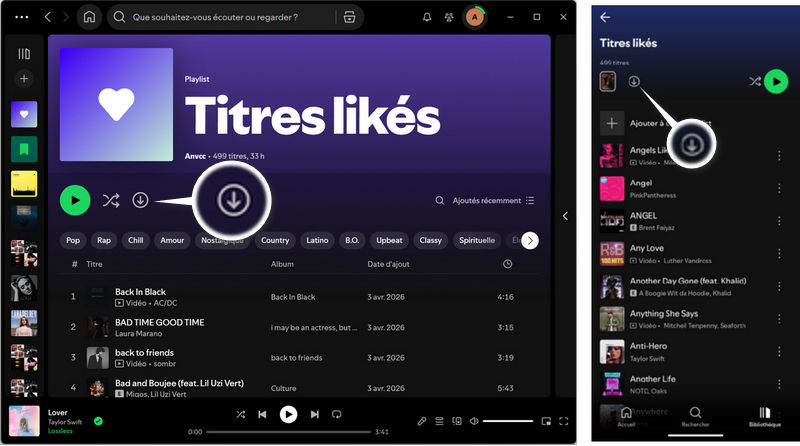Open the Home page icon

point(89,17)
